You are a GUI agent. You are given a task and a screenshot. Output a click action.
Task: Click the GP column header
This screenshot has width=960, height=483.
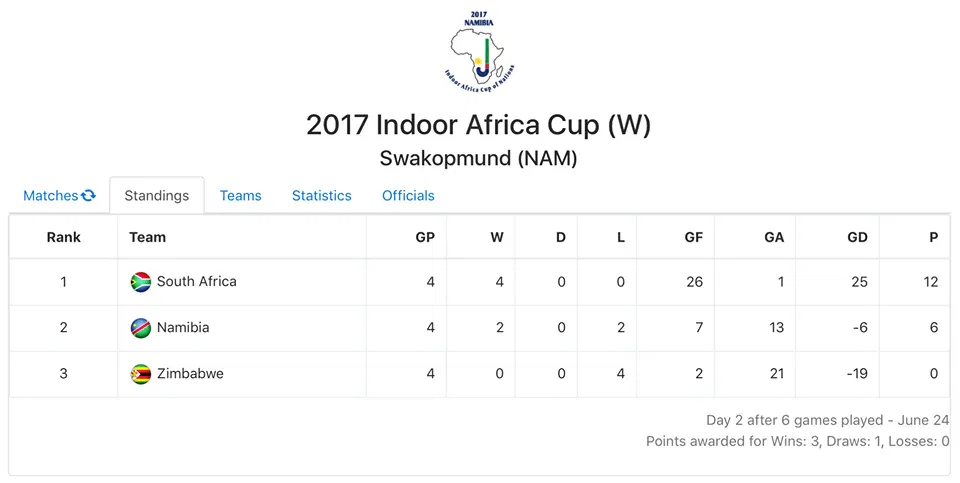[425, 238]
